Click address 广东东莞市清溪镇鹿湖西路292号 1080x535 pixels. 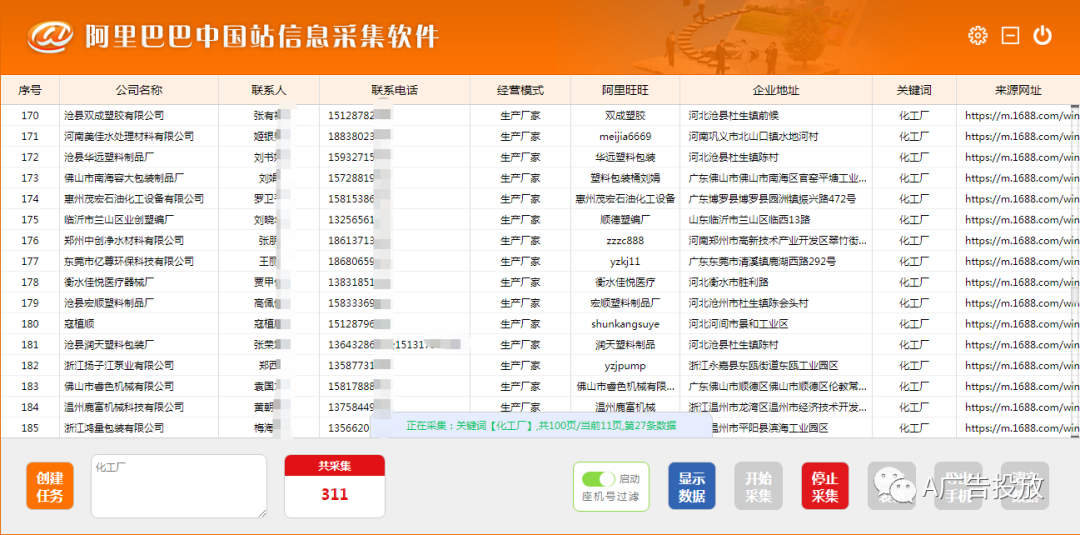tap(762, 261)
